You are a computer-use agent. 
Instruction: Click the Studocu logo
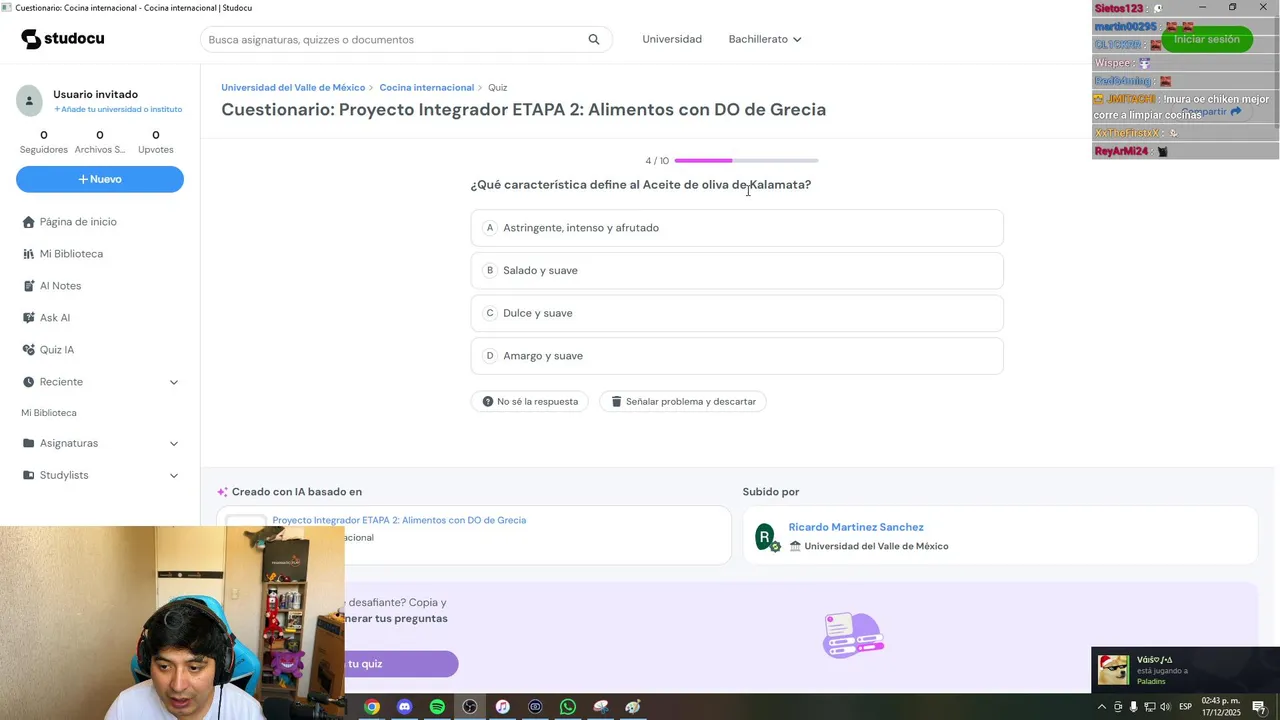click(62, 39)
